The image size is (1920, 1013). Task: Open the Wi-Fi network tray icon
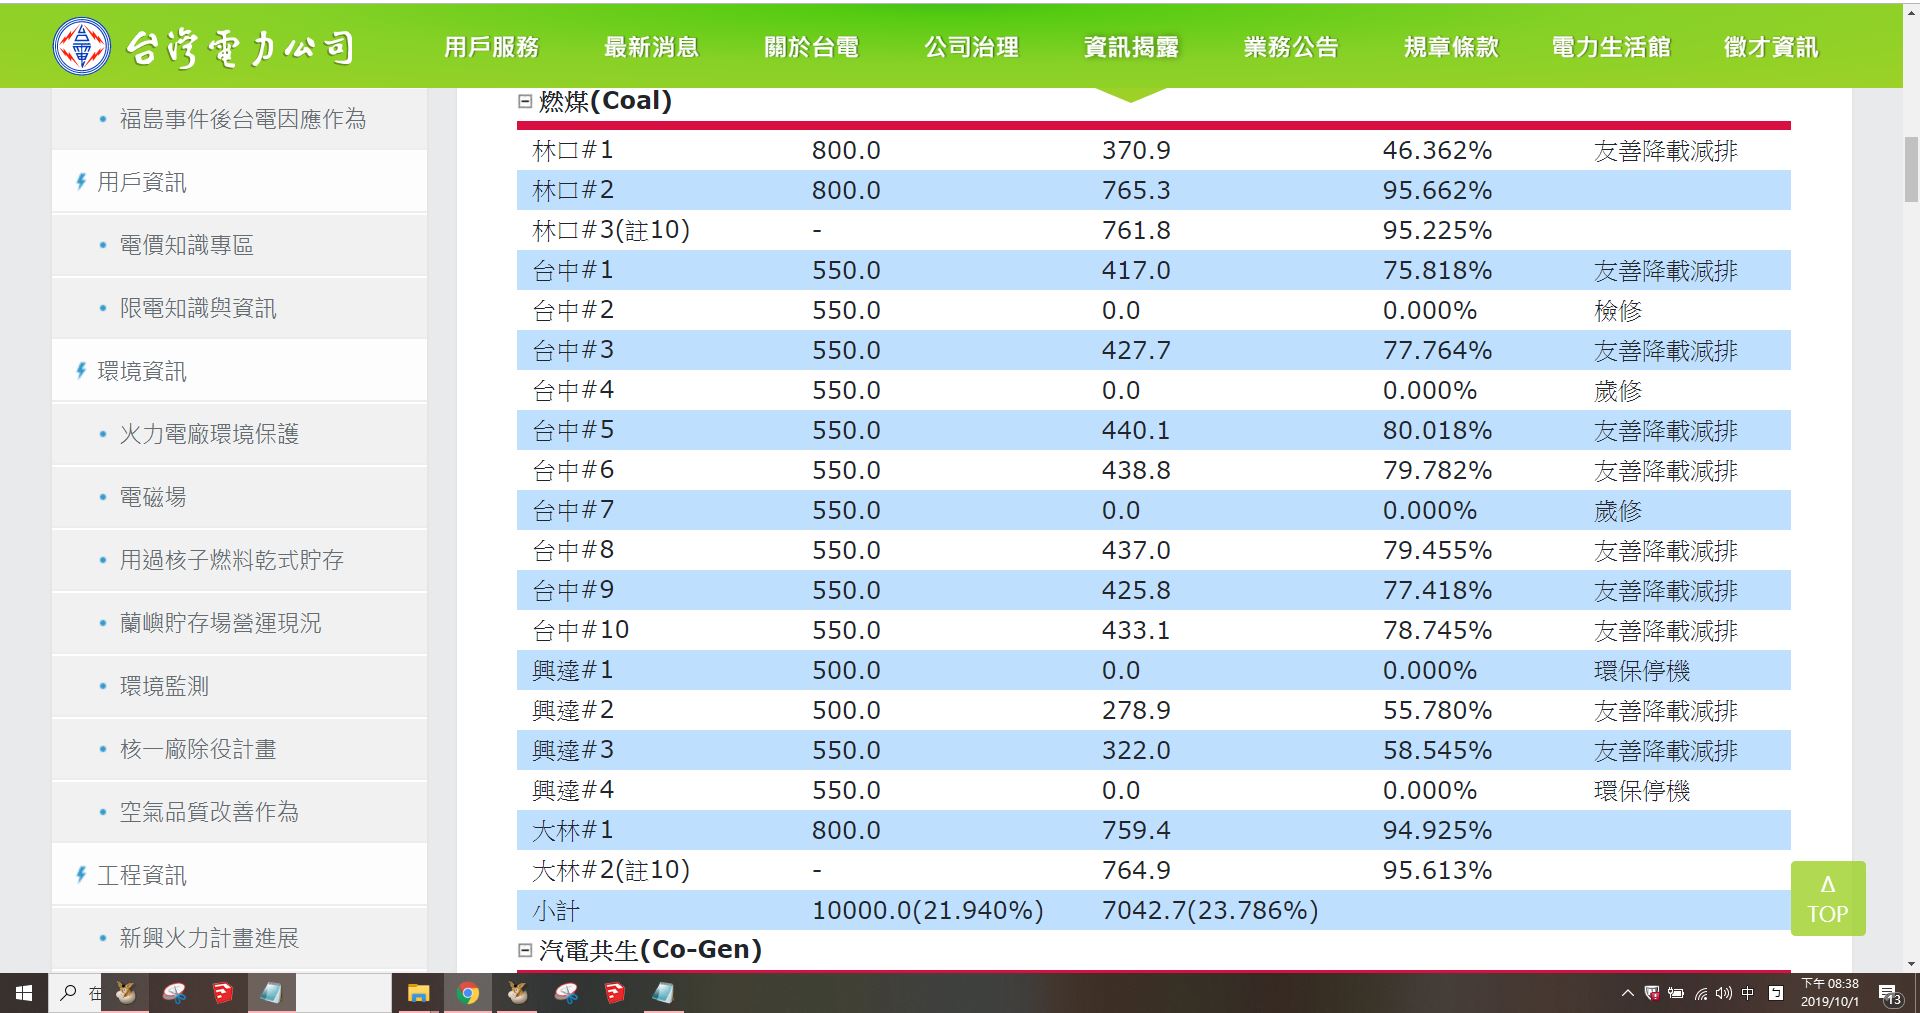click(x=1700, y=993)
